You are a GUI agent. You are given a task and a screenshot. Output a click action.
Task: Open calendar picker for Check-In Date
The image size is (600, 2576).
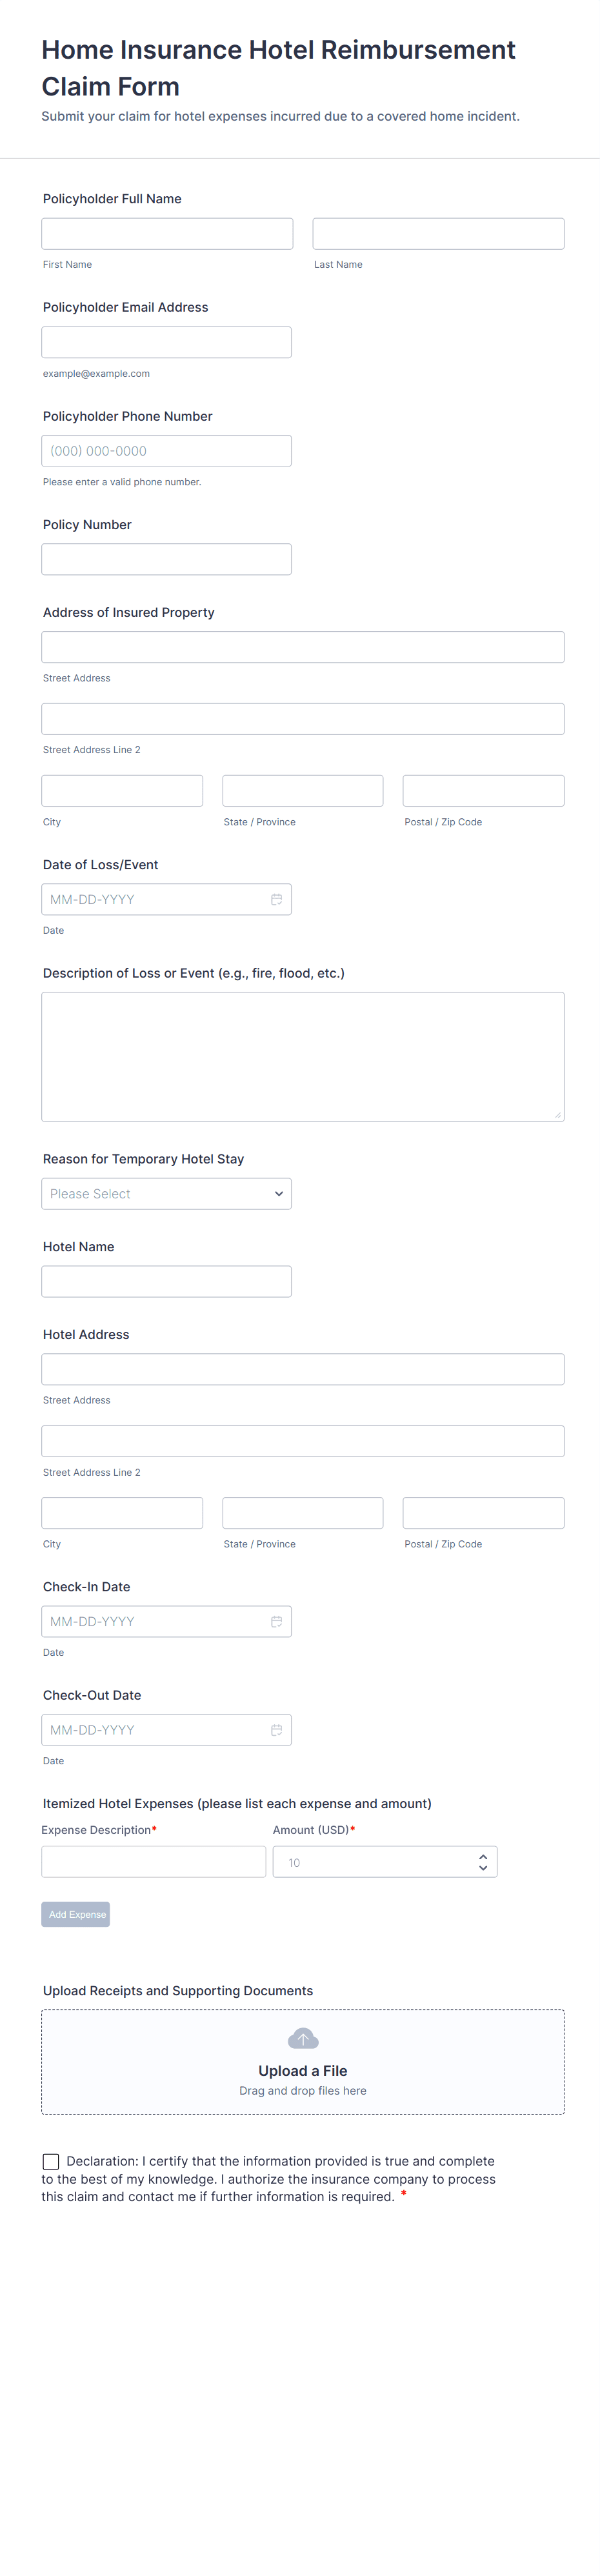276,1621
